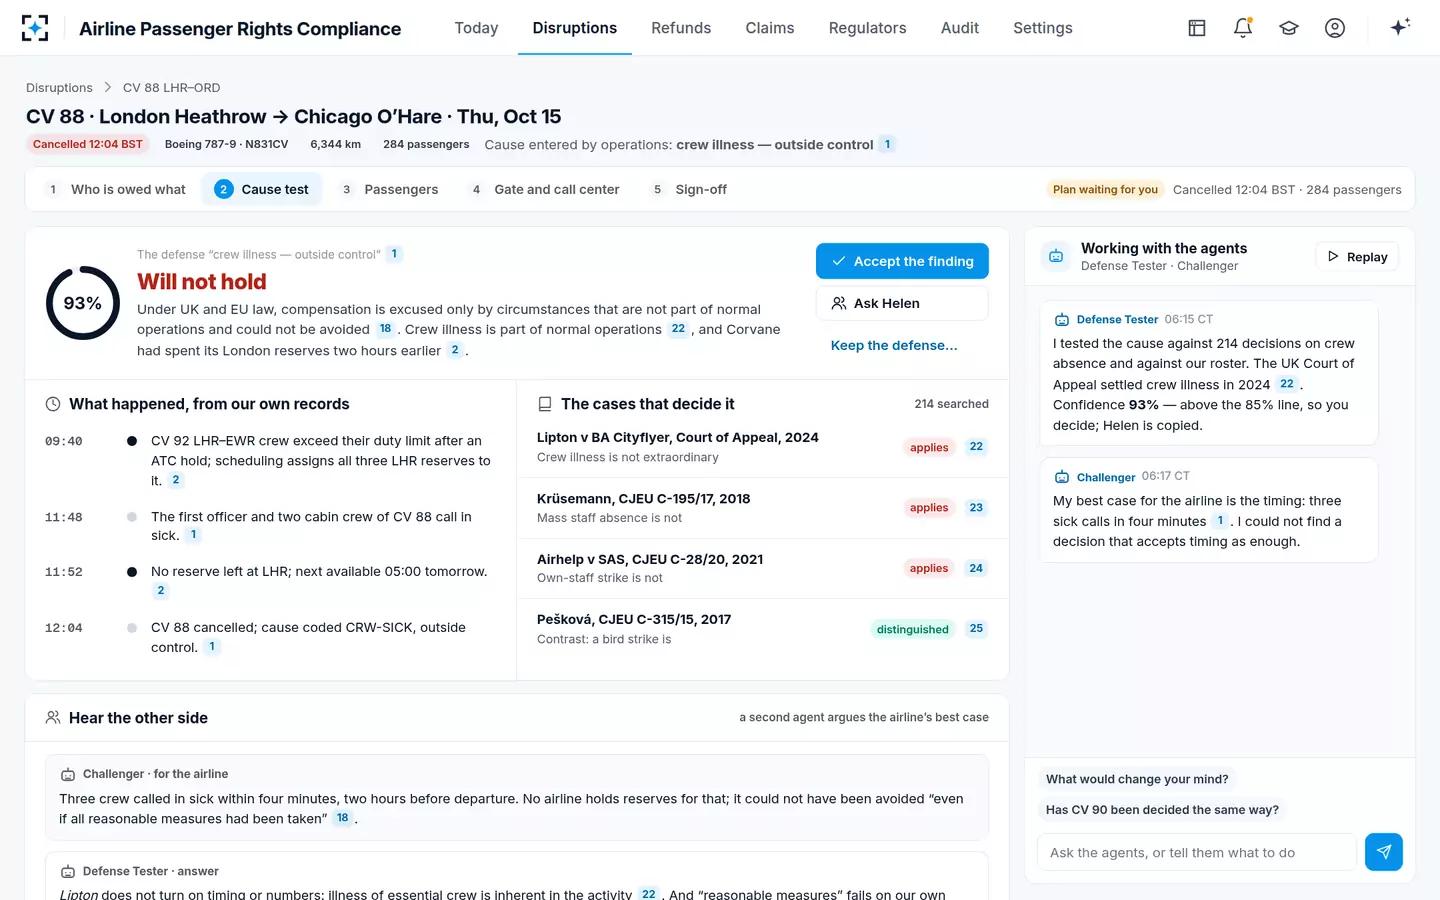Pick the suggestion What would change your mind?
Image resolution: width=1440 pixels, height=900 pixels.
(x=1137, y=779)
